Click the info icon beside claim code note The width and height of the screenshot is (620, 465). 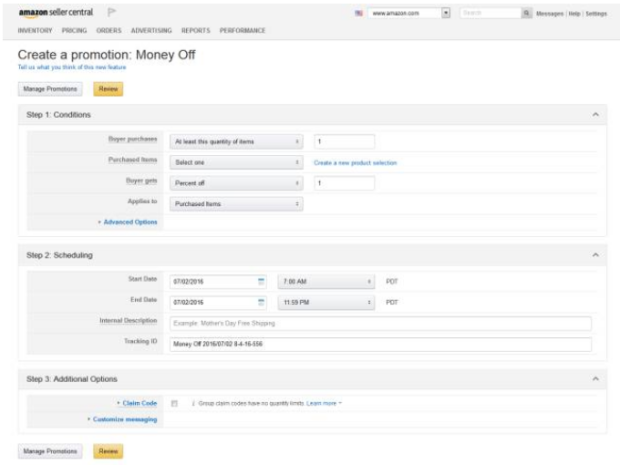coord(193,403)
